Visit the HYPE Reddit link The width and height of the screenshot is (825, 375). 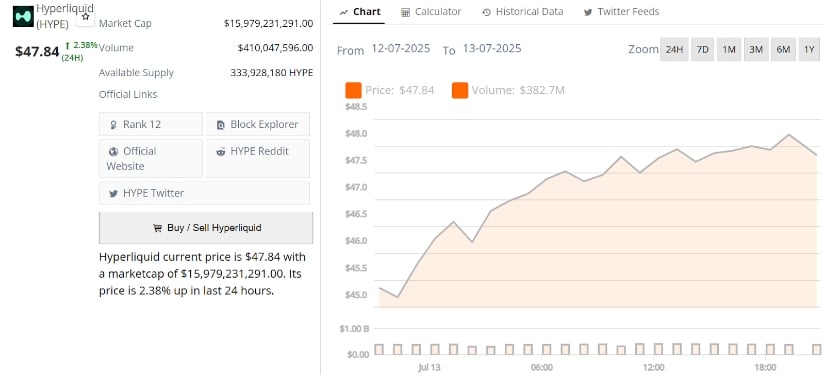click(x=258, y=158)
